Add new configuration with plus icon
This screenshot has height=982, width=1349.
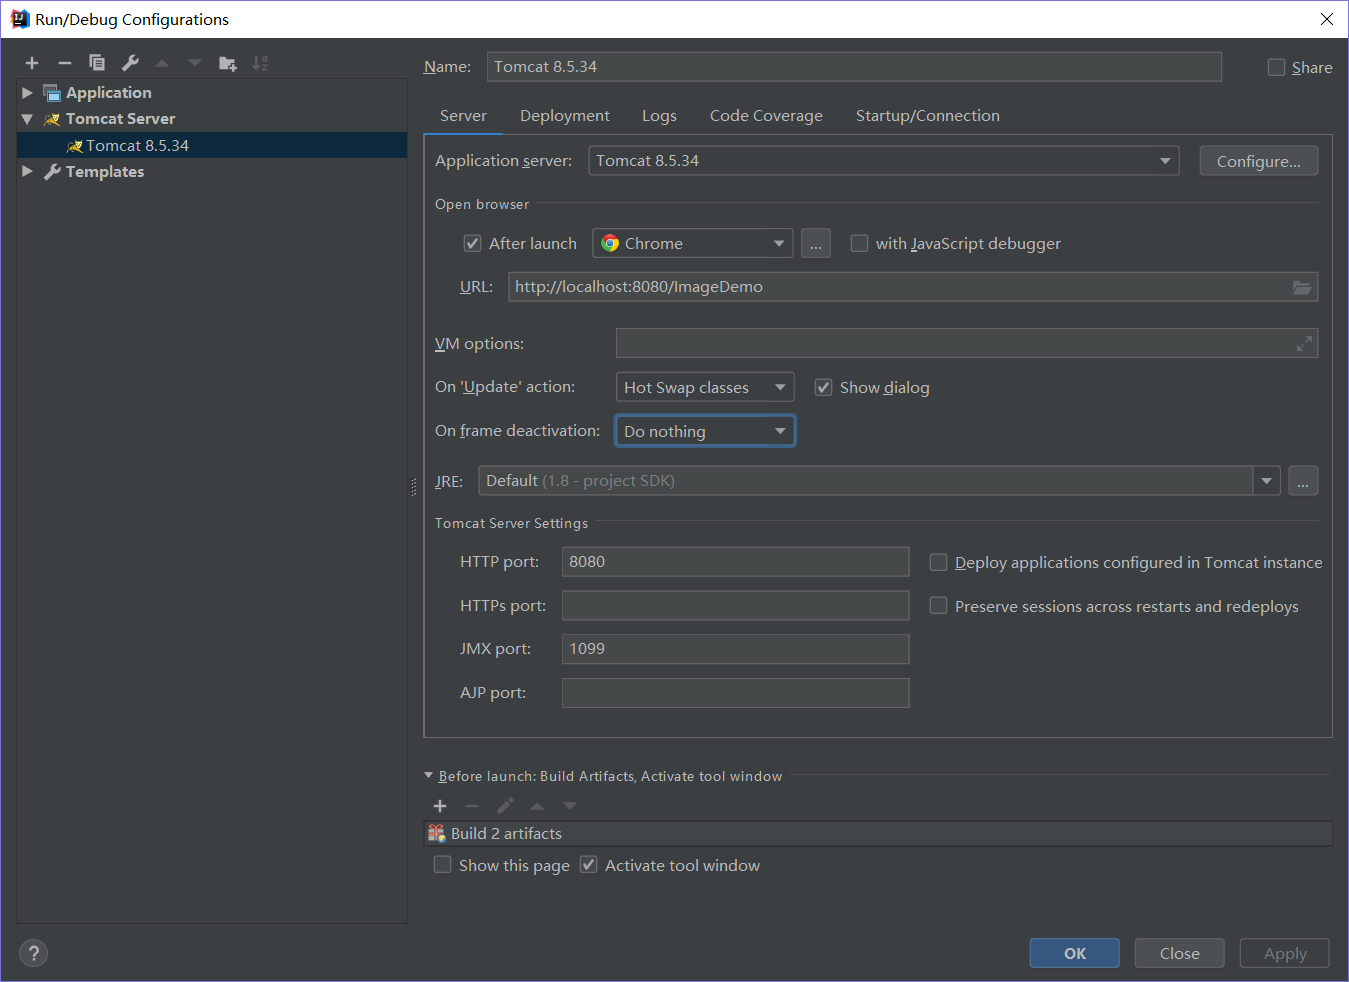[x=32, y=63]
